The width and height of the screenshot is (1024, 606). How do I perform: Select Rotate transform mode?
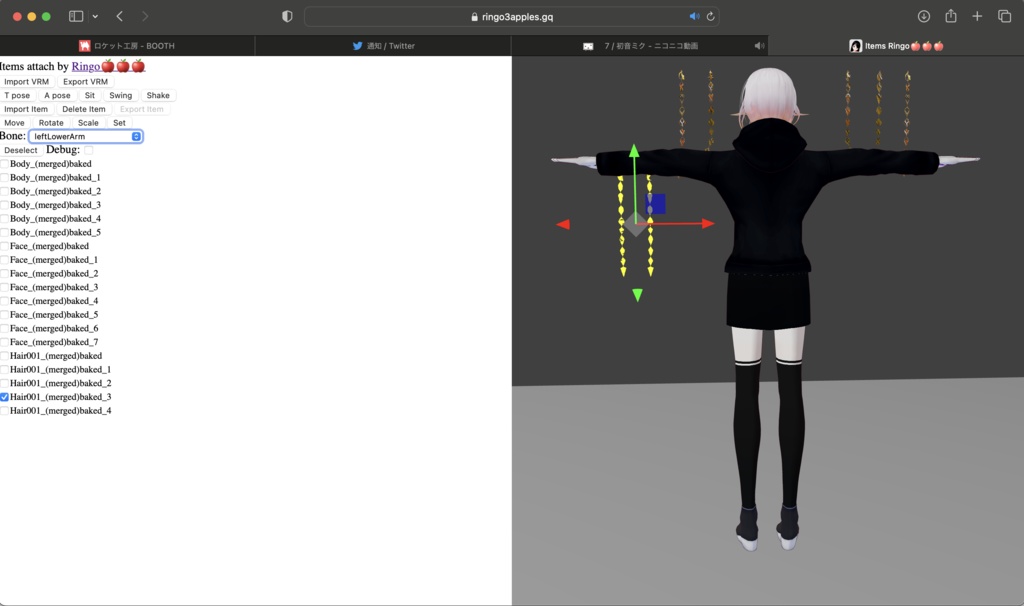click(x=51, y=123)
